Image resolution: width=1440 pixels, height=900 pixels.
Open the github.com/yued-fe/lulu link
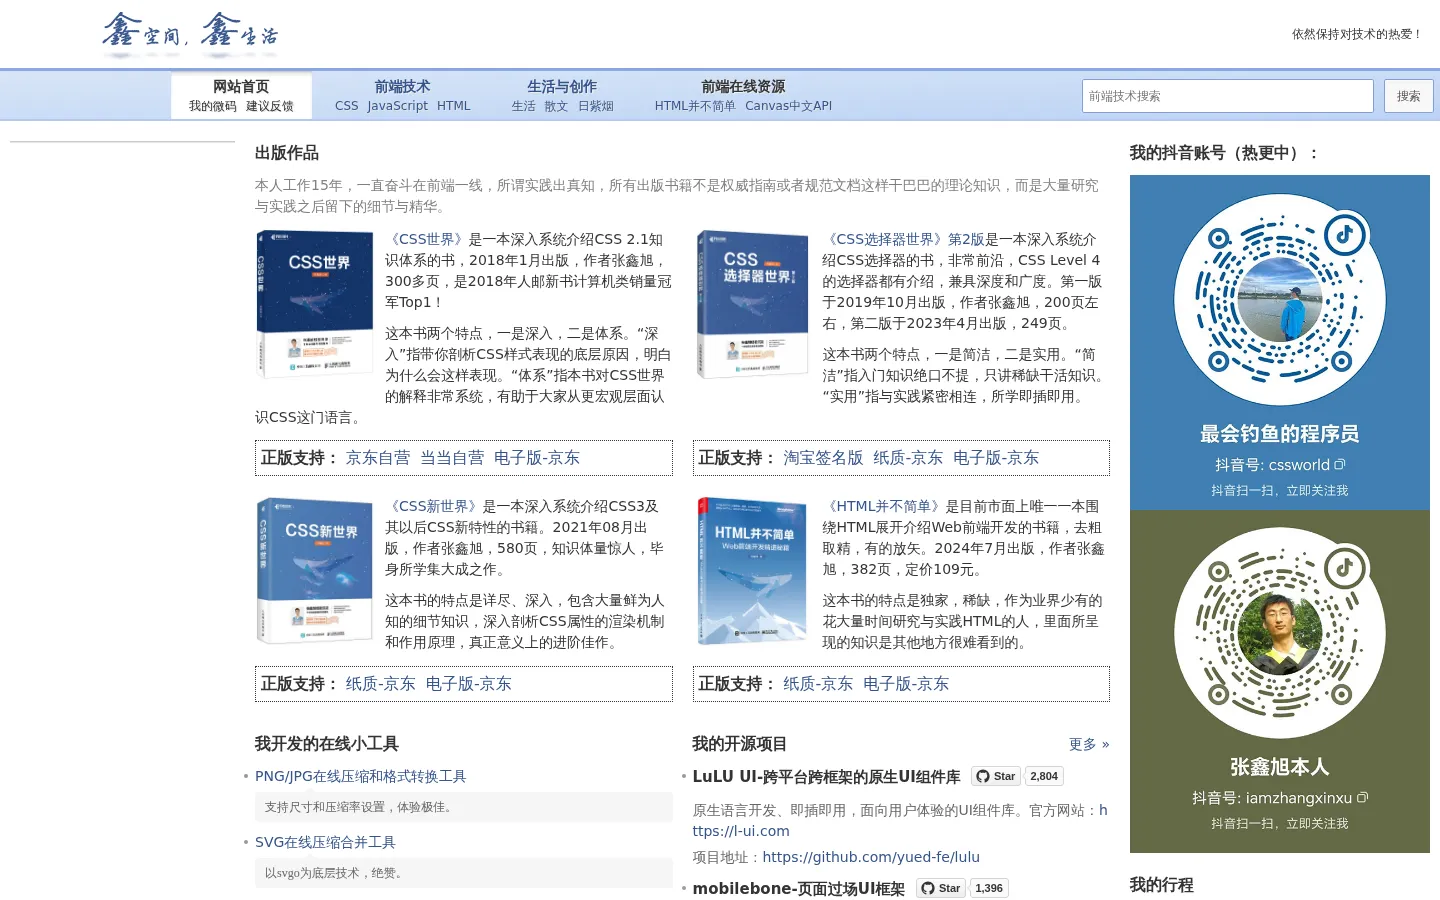click(871, 857)
